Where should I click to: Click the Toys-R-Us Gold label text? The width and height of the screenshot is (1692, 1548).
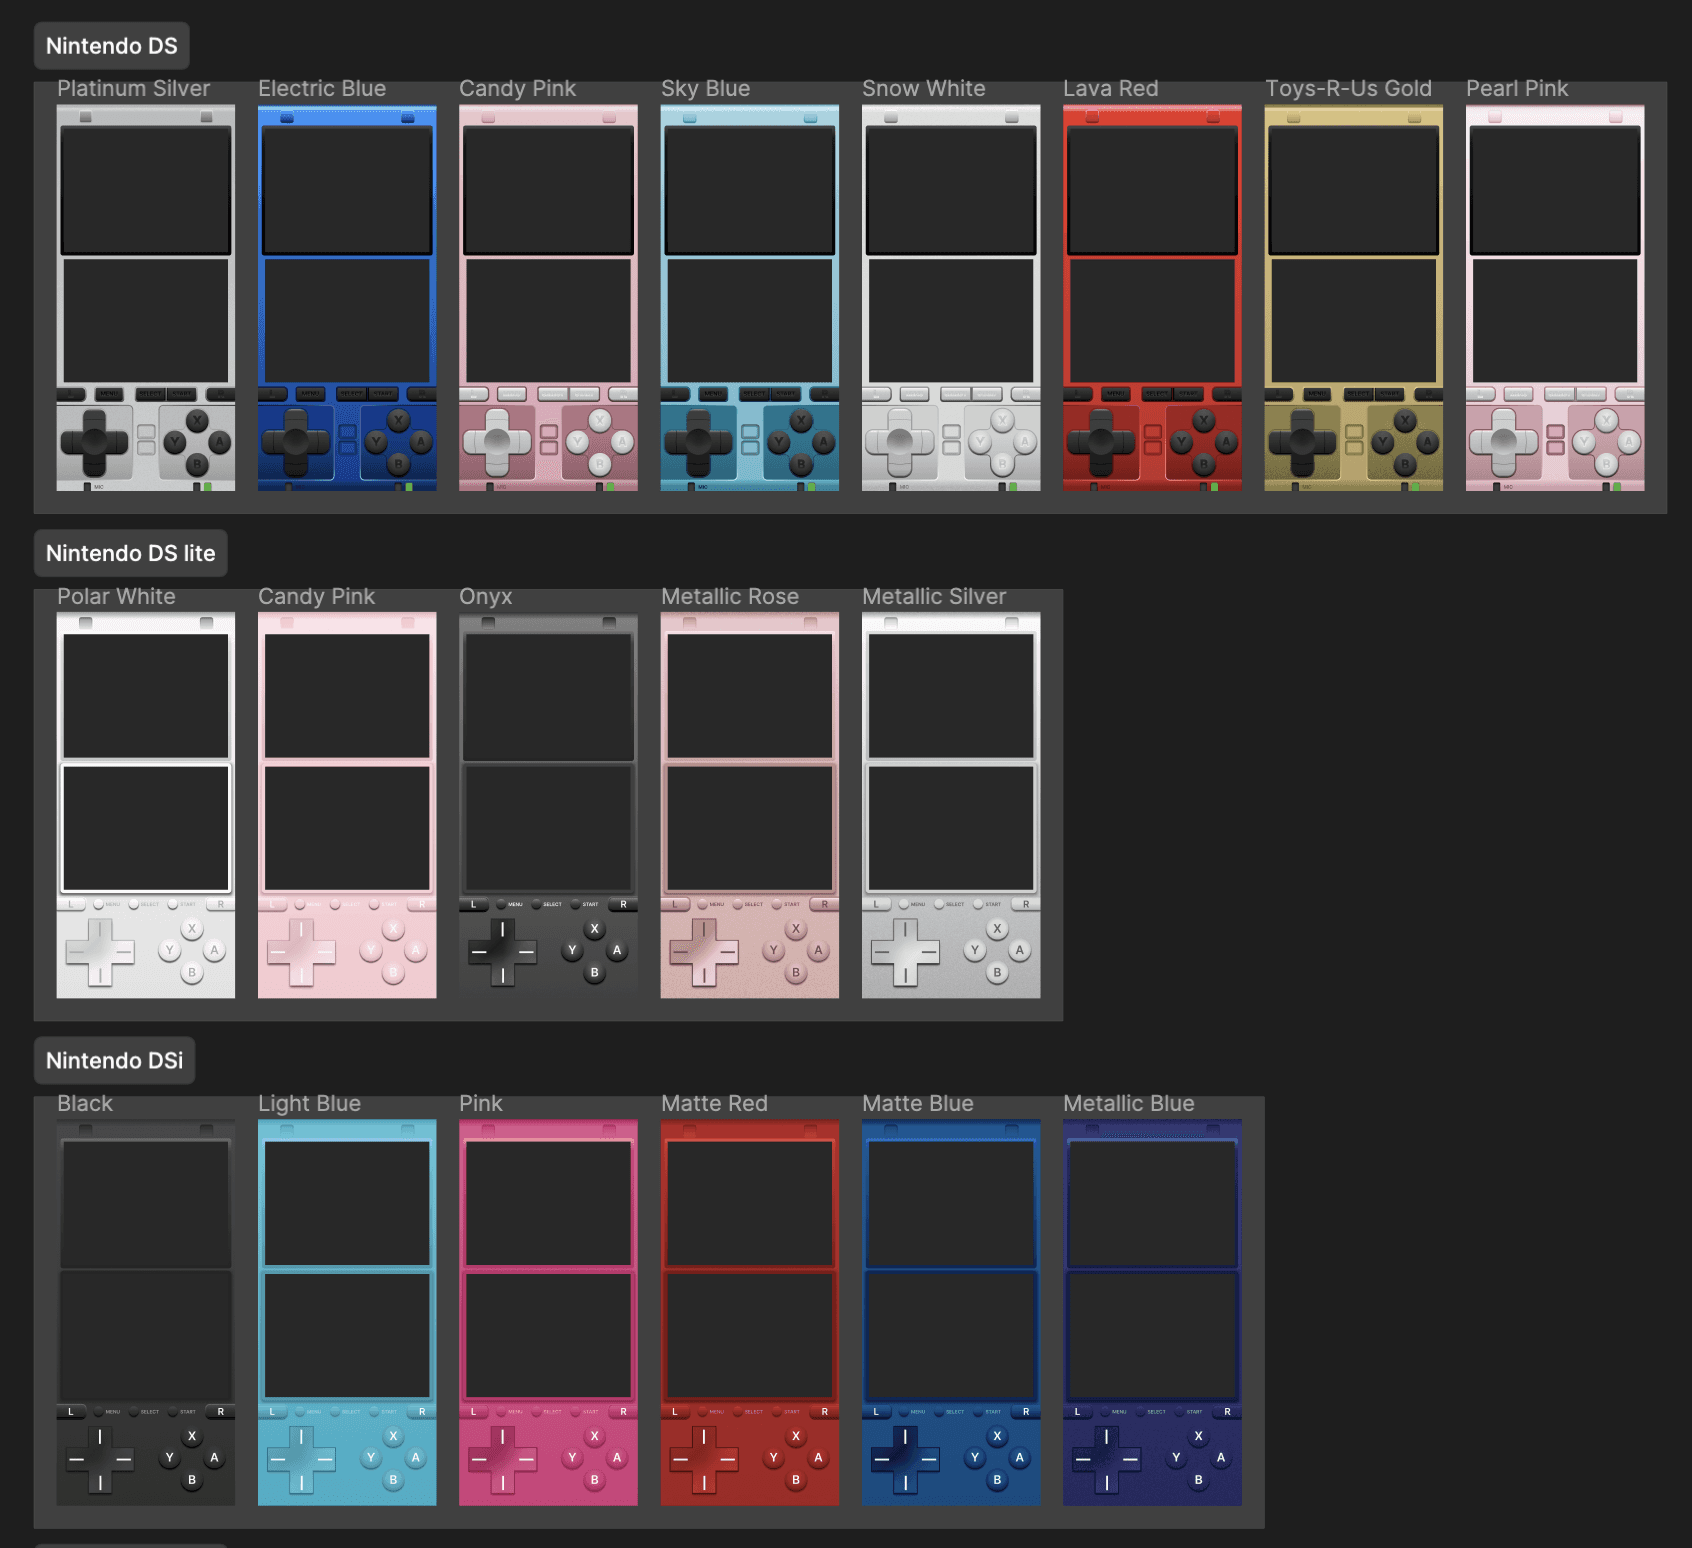point(1349,88)
